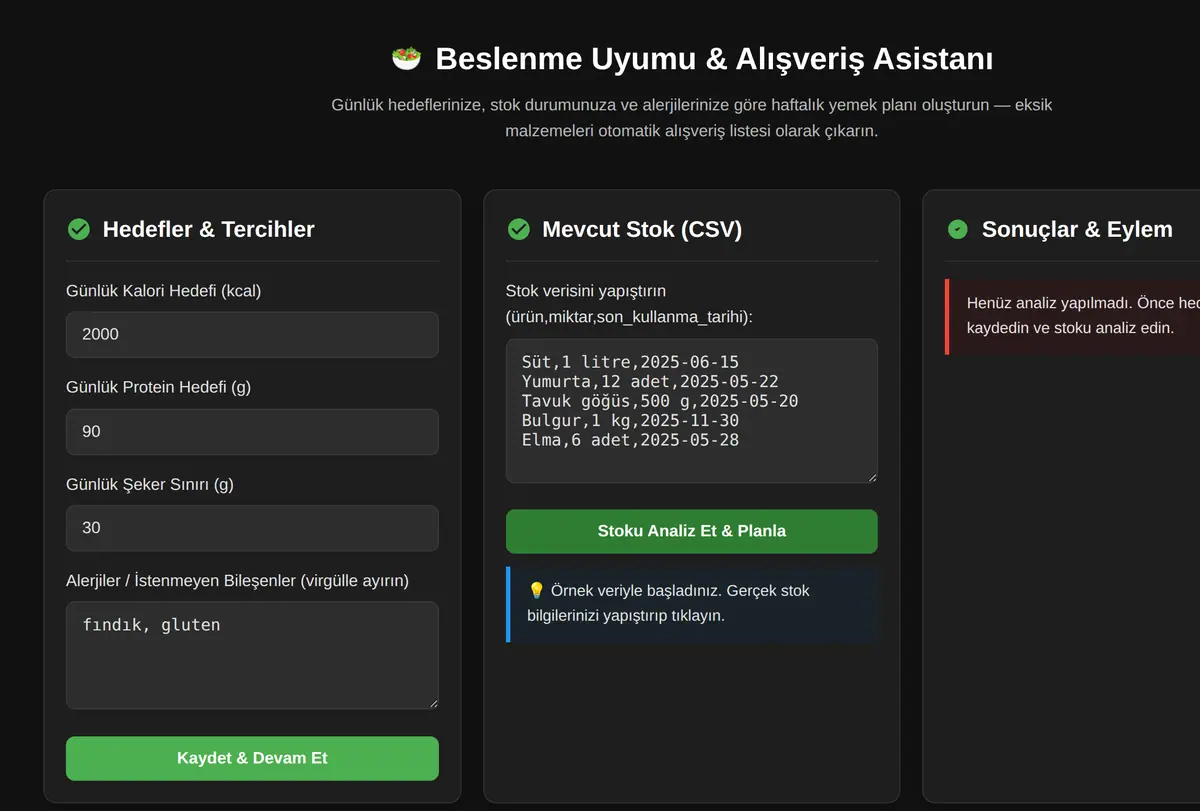Click the Günlük Şeker Sınırı (g) label
Viewport: 1200px width, 811px height.
pos(150,484)
